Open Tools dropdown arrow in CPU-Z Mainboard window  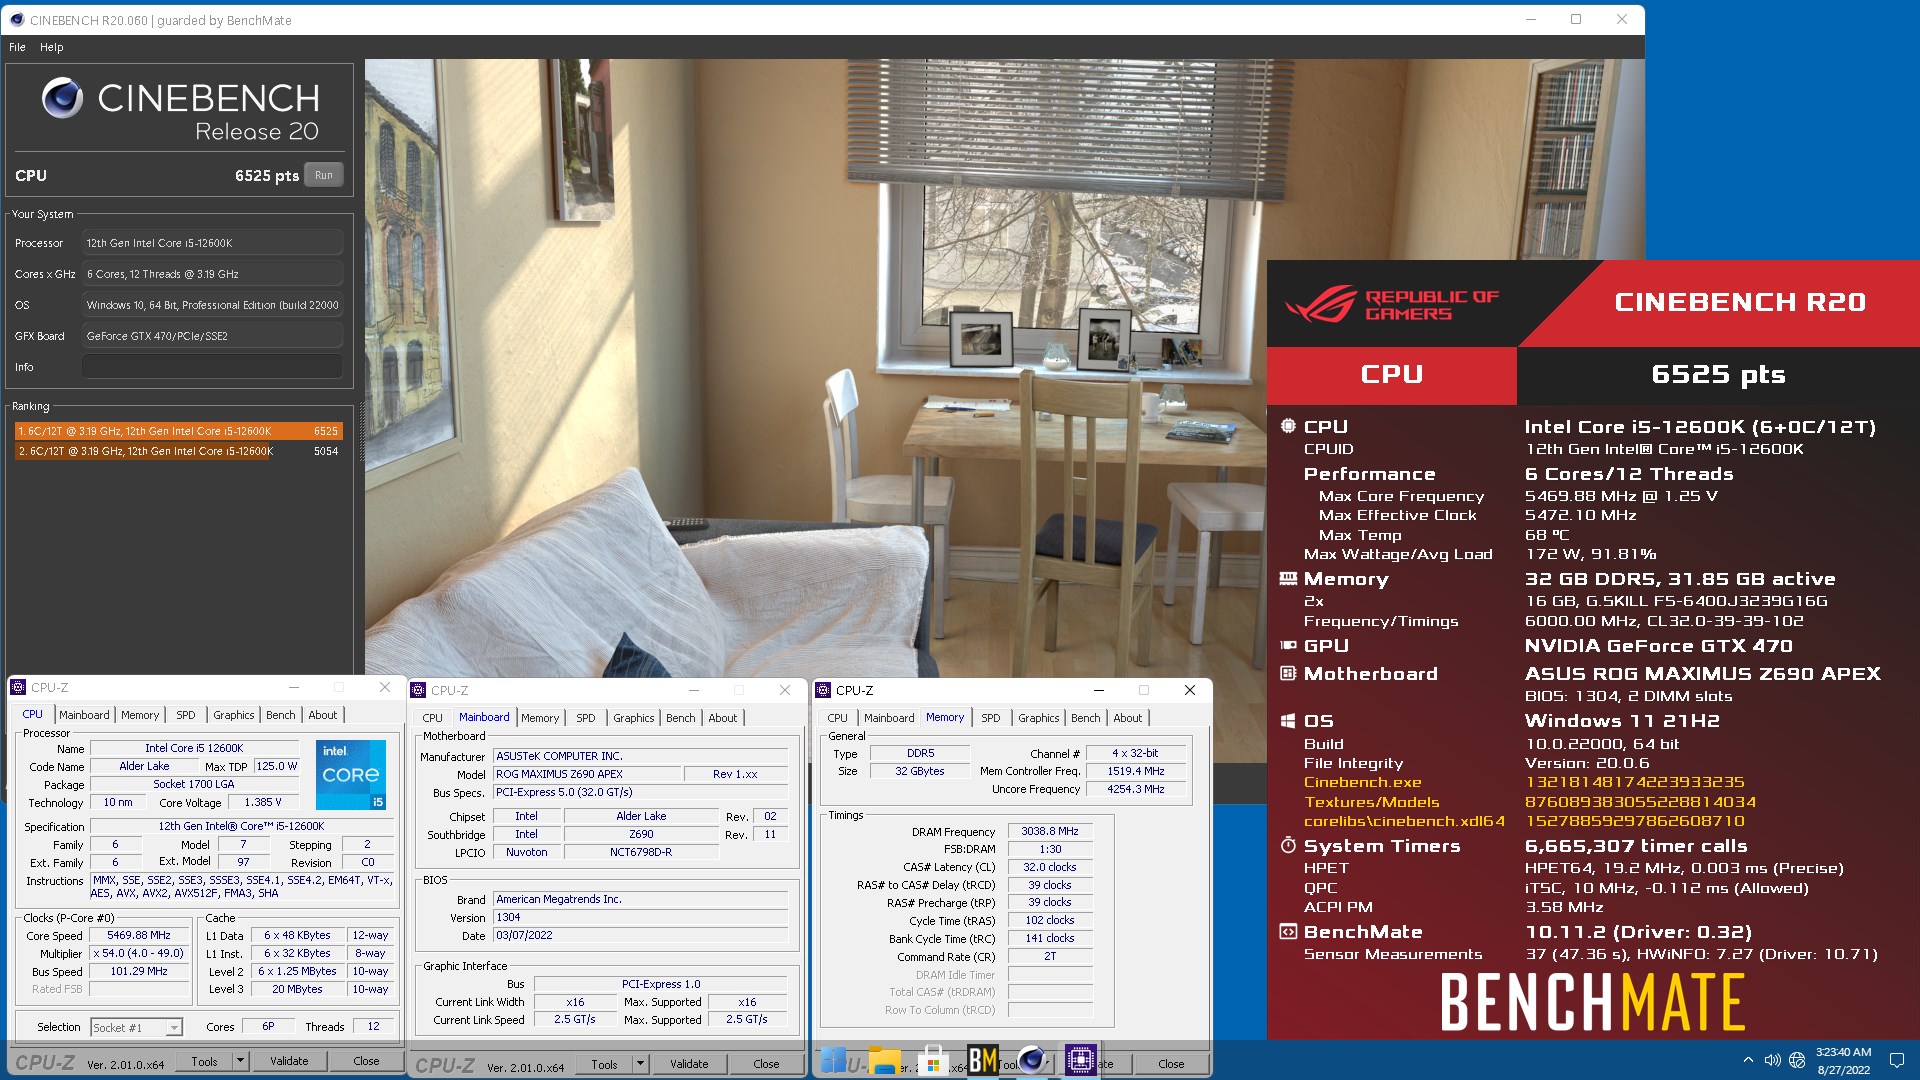click(x=640, y=1064)
